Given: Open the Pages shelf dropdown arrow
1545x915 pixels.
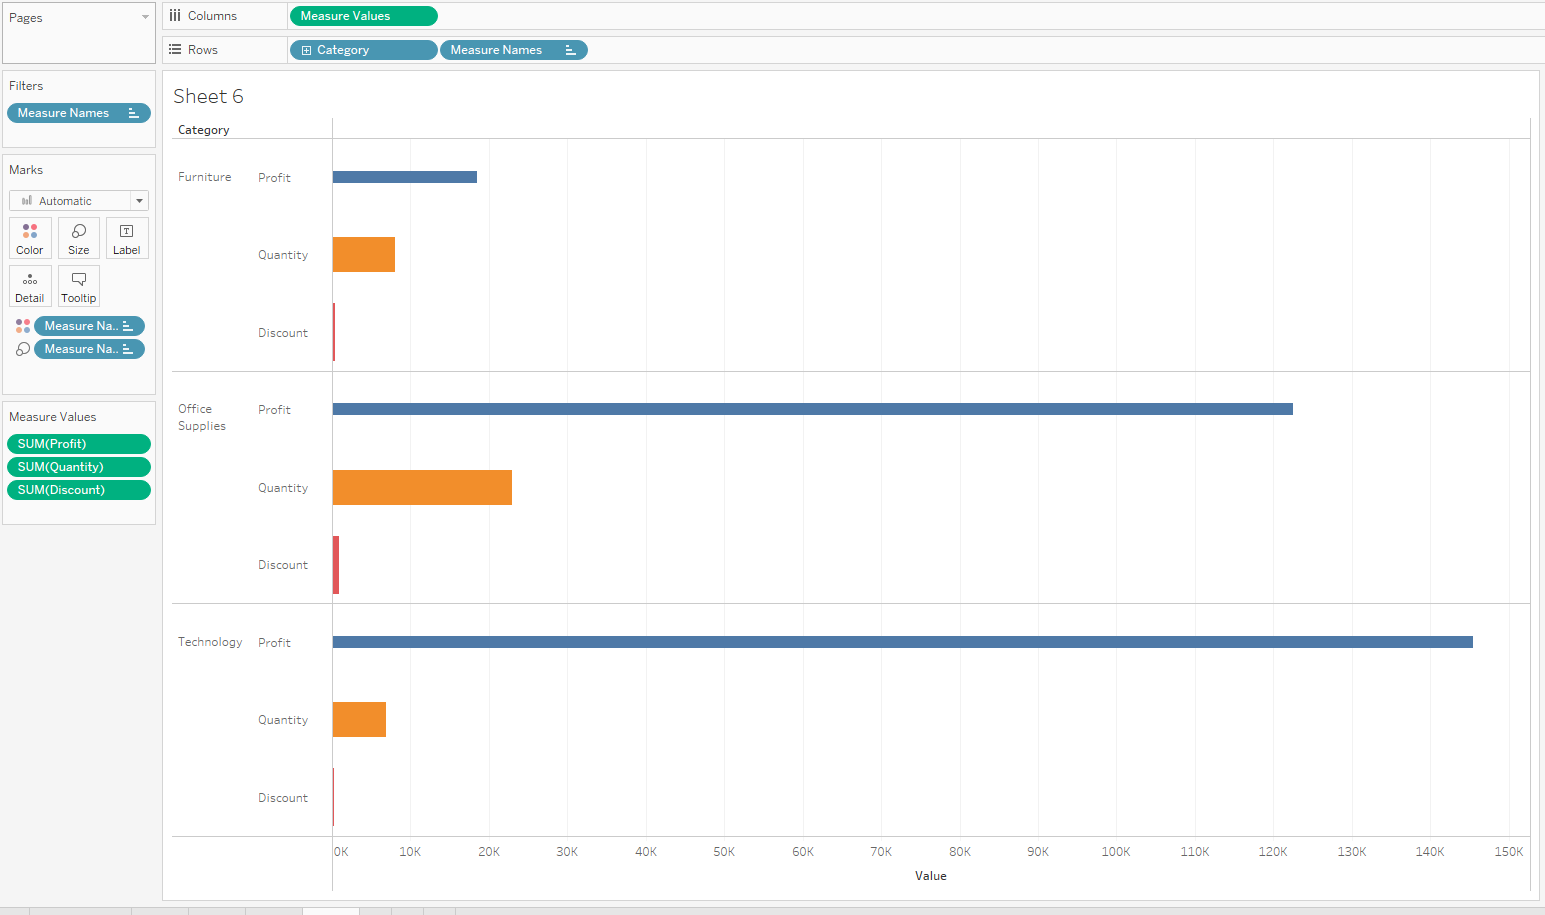Looking at the screenshot, I should pos(145,18).
